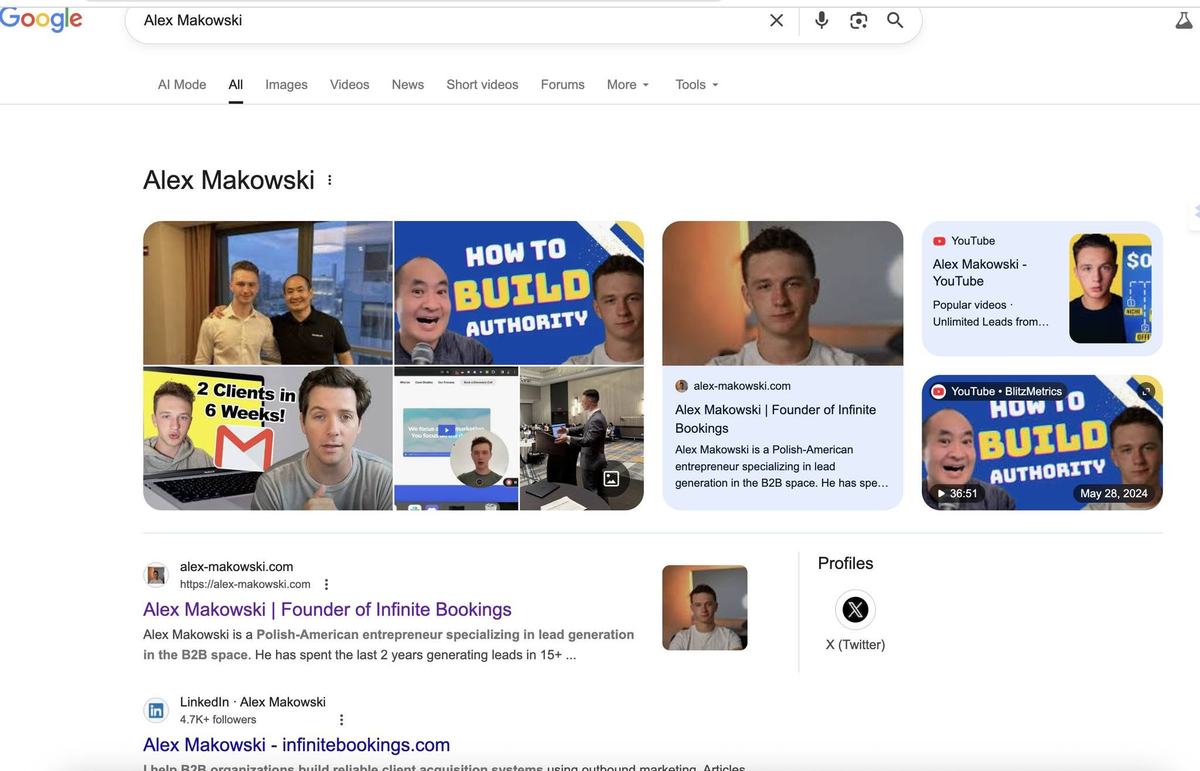Open the Tools dropdown

coord(697,85)
